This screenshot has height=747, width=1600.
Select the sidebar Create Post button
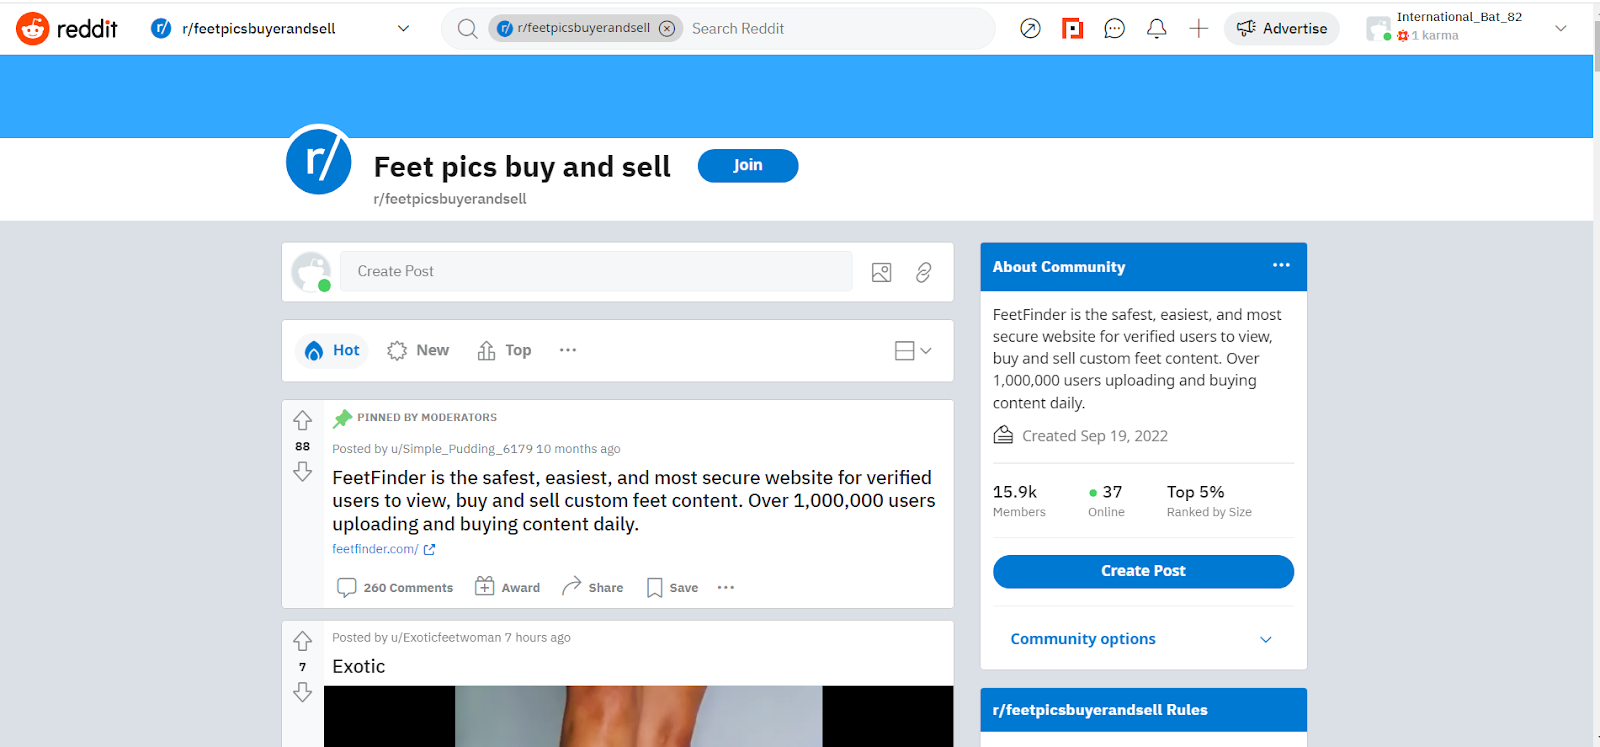pos(1143,571)
